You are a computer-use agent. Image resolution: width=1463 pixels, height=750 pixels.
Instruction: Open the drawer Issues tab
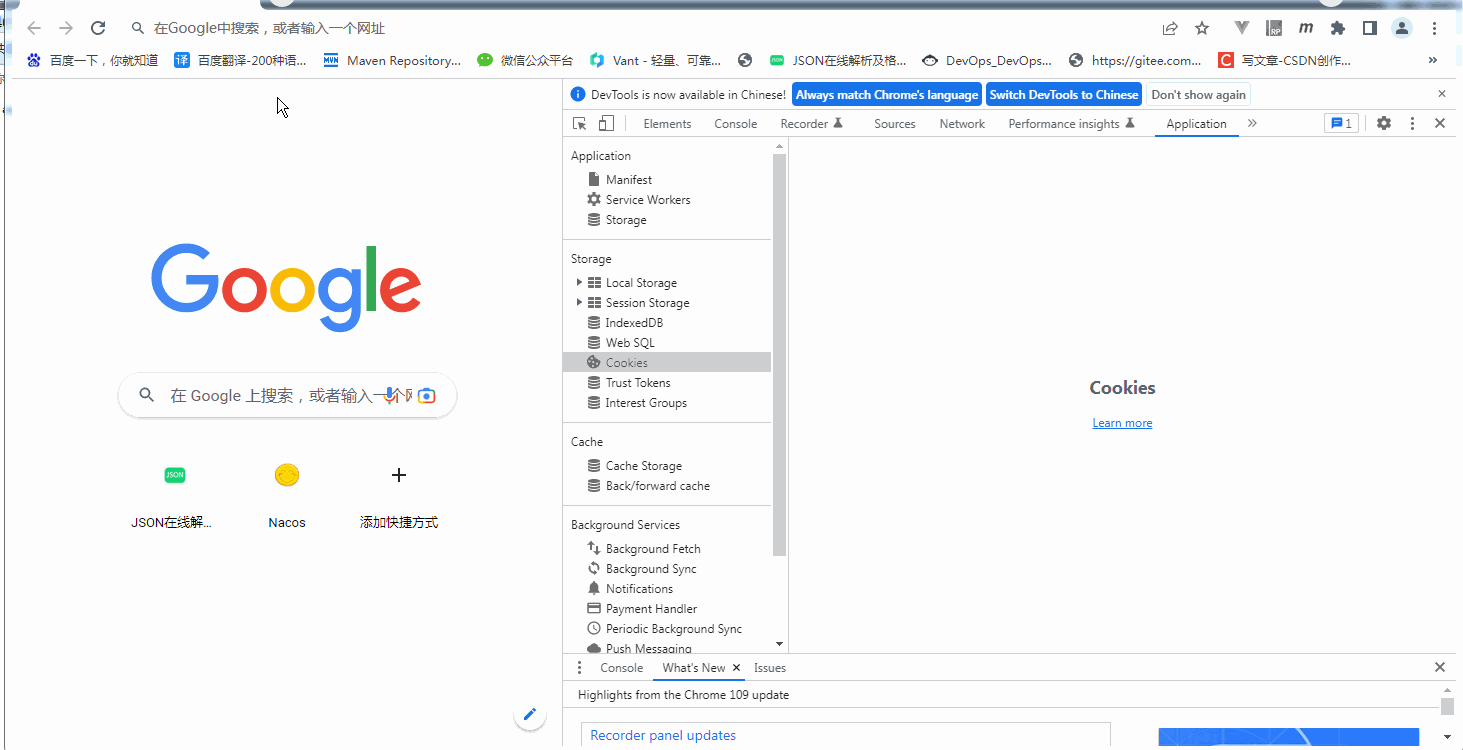tap(770, 668)
